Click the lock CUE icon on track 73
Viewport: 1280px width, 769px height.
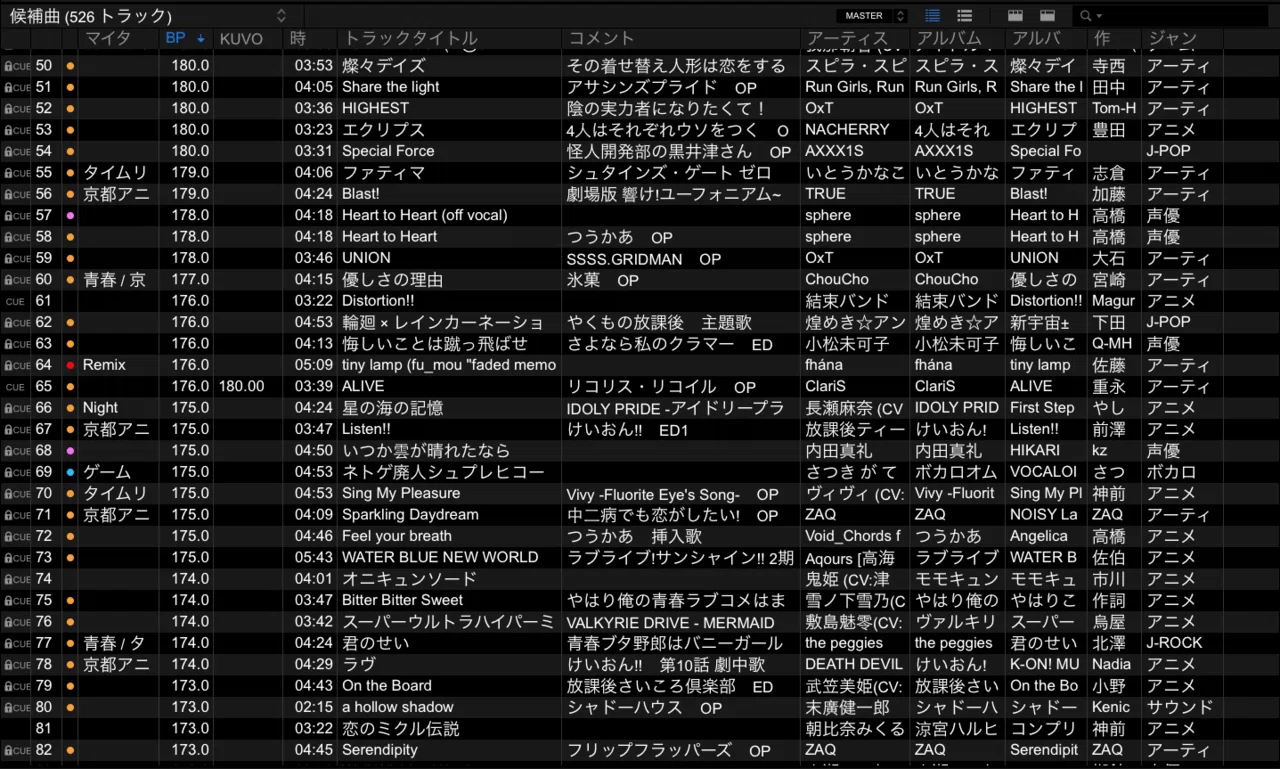(x=16, y=558)
